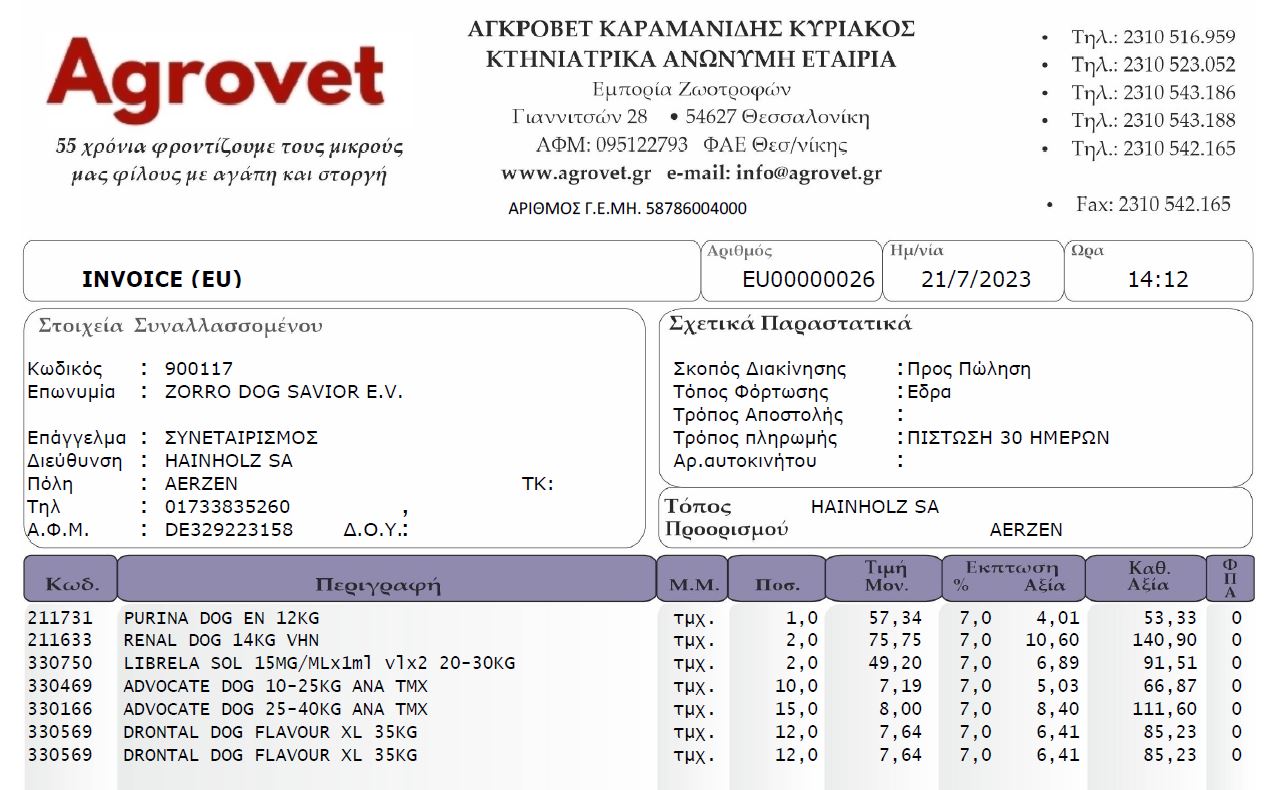1278x790 pixels.
Task: Click PURINA DOG EN 12KG description
Action: click(x=221, y=618)
